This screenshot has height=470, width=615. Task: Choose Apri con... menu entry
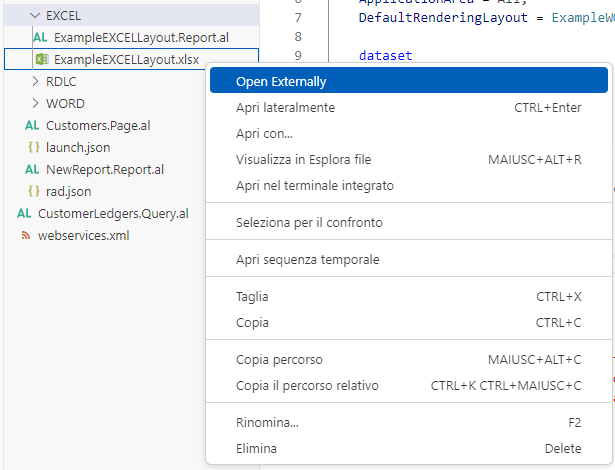[x=409, y=133]
